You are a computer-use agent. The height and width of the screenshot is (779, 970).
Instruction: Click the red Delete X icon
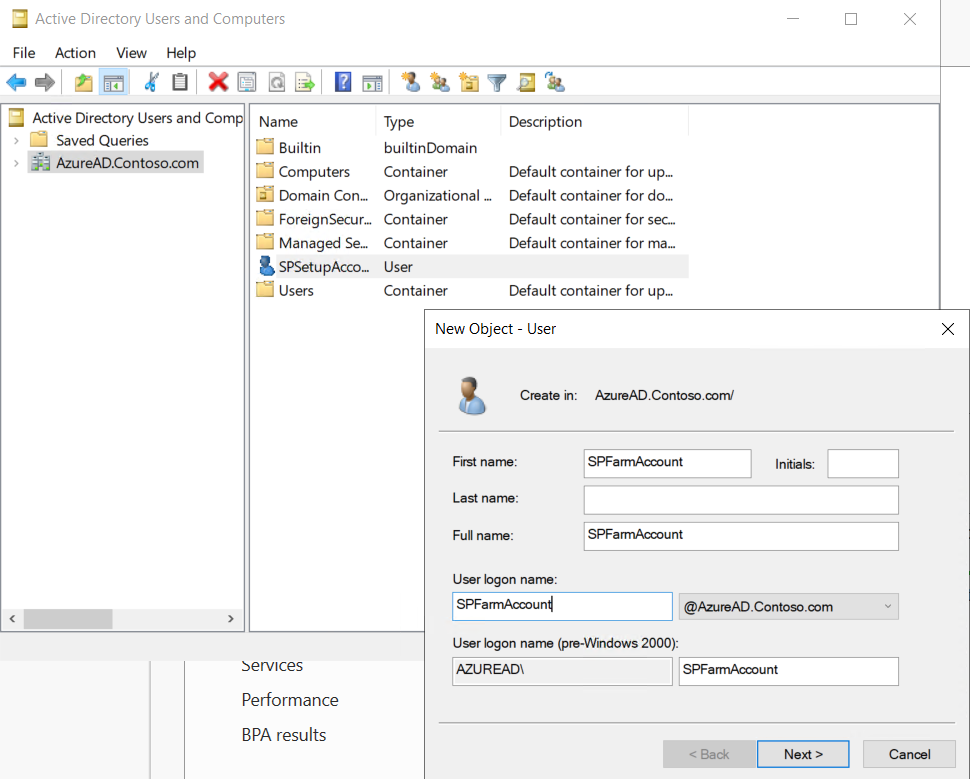pos(218,82)
